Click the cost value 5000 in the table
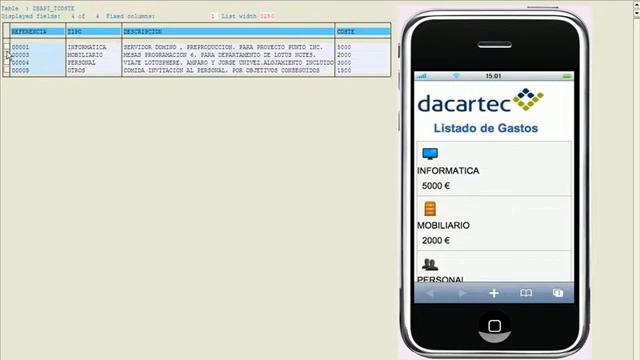Viewport: 640px width, 360px height. [x=344, y=47]
